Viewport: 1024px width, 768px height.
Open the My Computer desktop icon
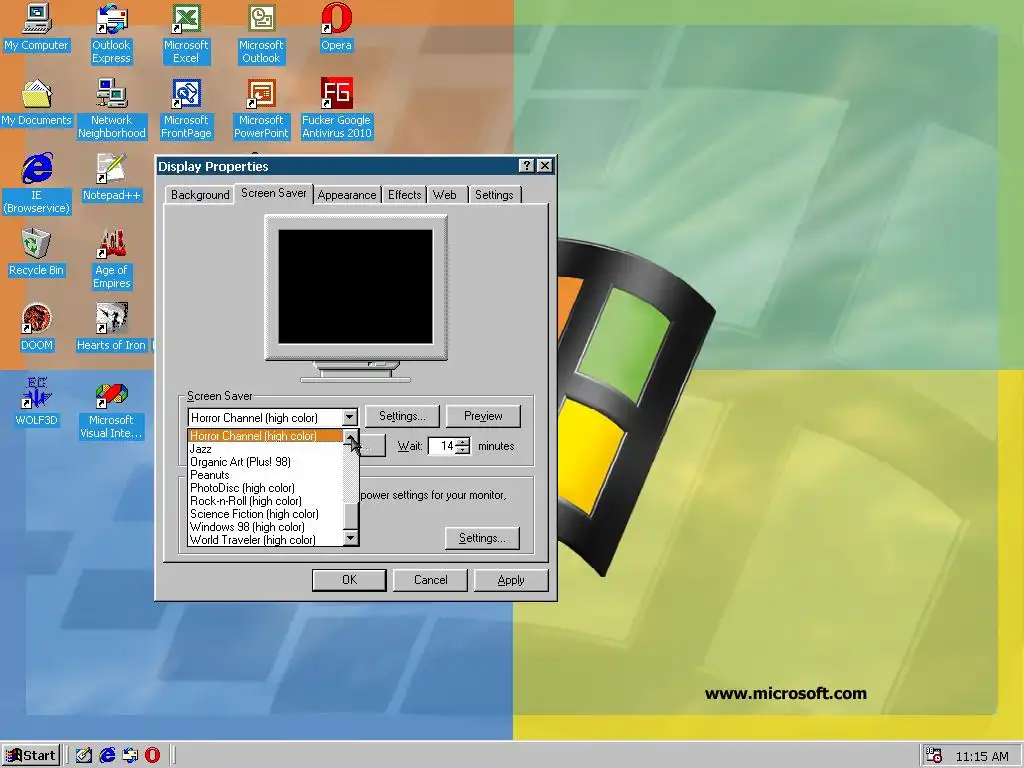click(x=36, y=27)
